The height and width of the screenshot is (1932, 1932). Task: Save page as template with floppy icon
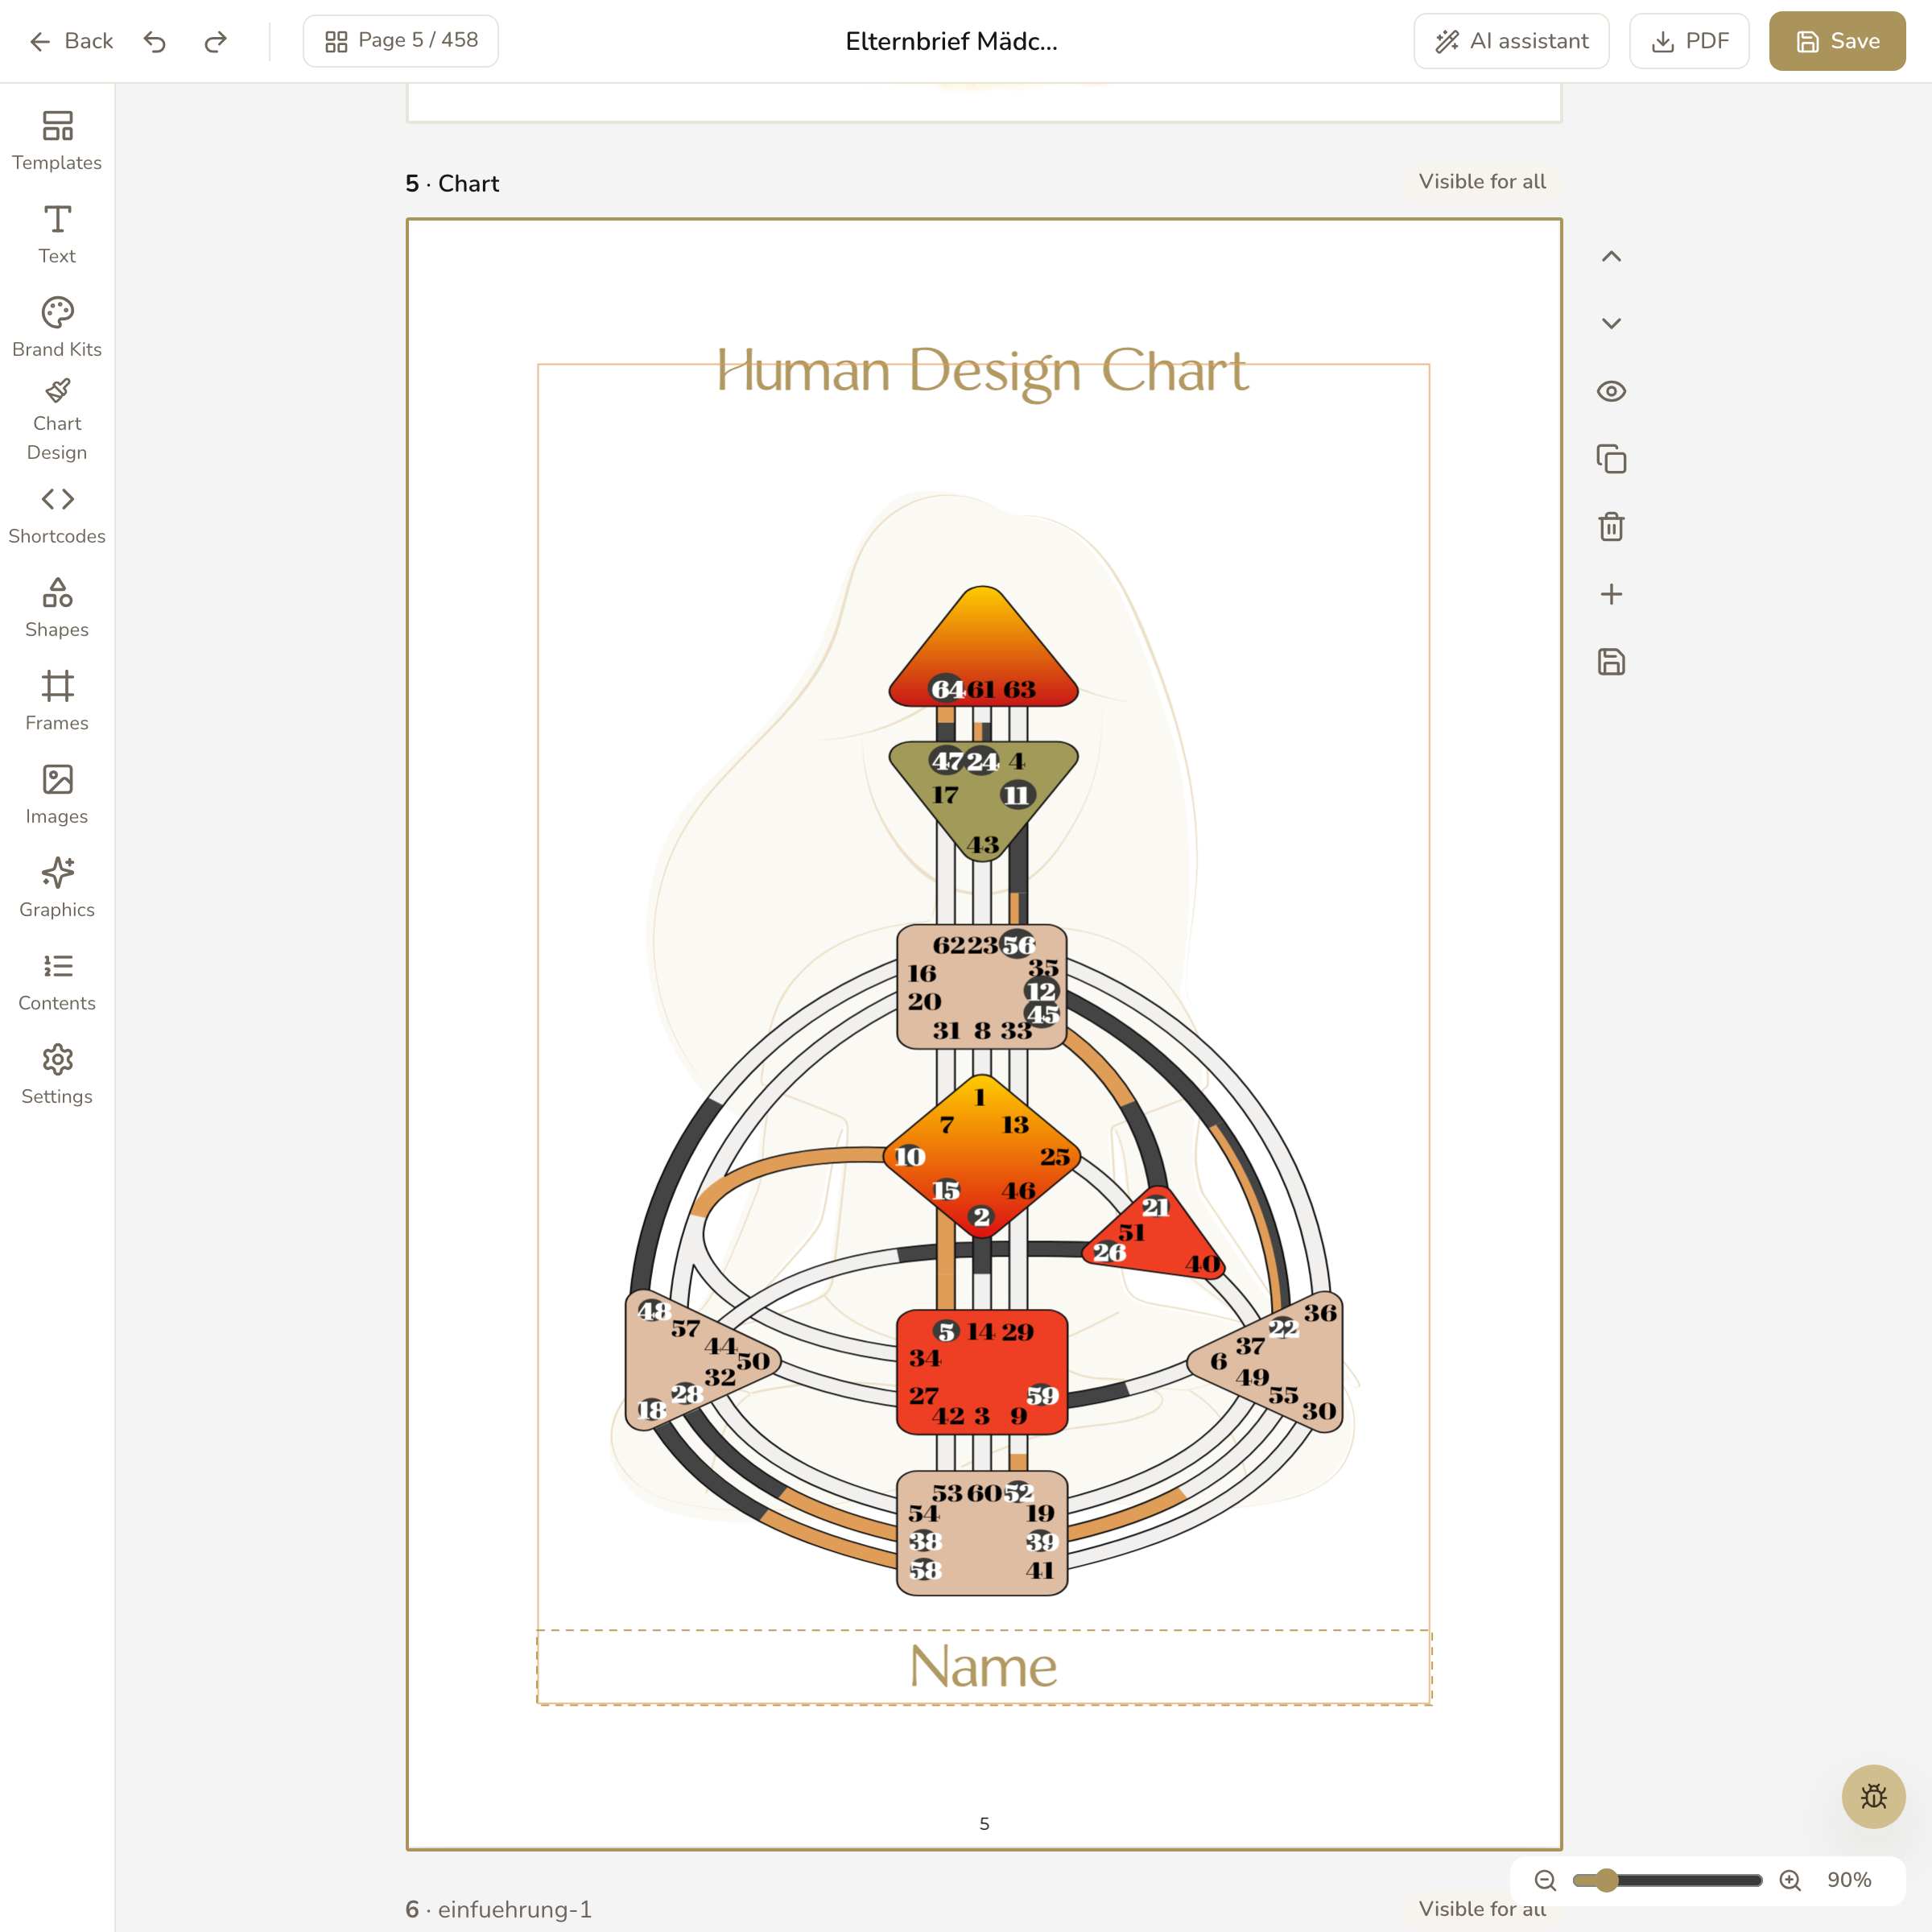(1611, 661)
